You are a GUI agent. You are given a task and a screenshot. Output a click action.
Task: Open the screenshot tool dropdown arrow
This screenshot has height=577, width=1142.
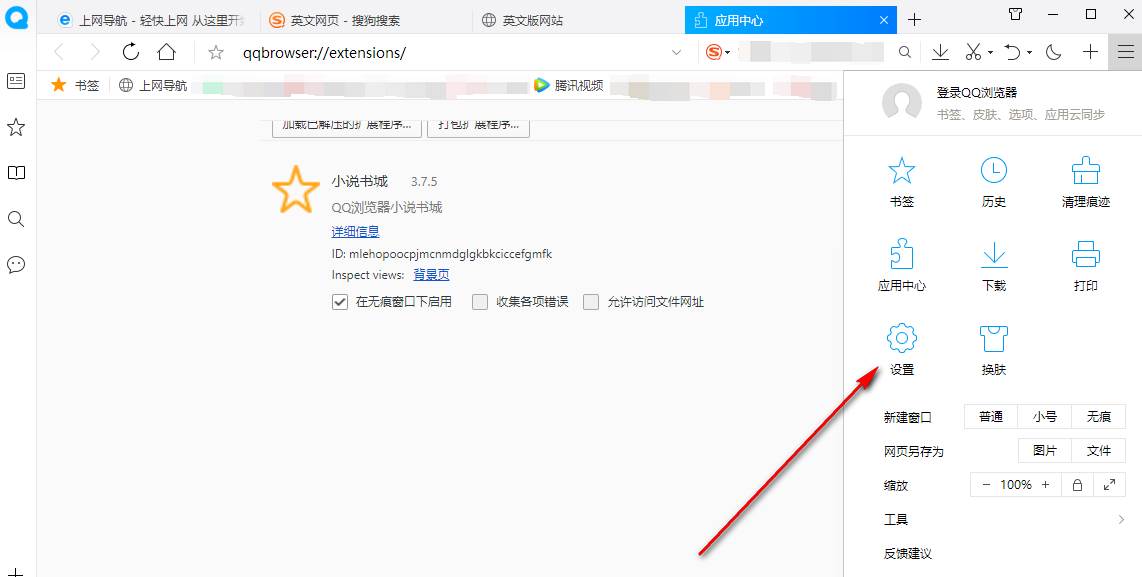[x=991, y=52]
